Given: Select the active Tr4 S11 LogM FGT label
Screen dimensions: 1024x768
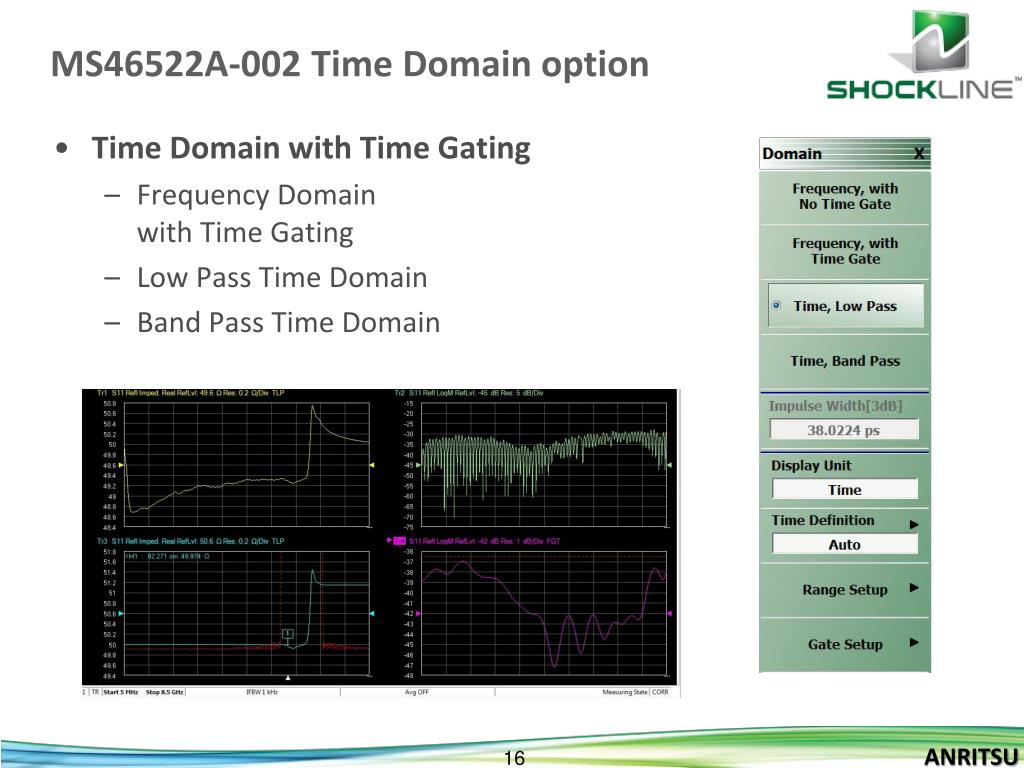Looking at the screenshot, I should [x=477, y=541].
